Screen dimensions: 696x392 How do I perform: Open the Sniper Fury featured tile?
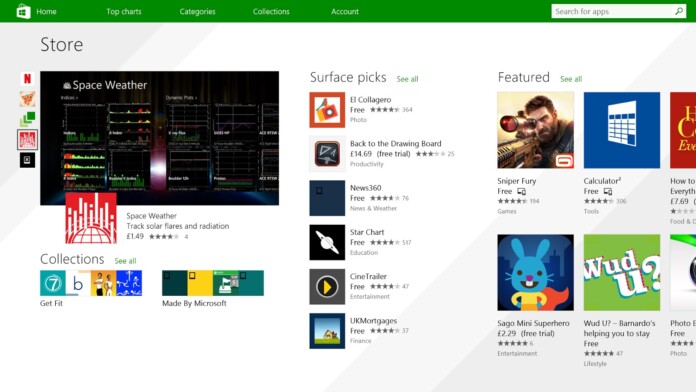[535, 130]
